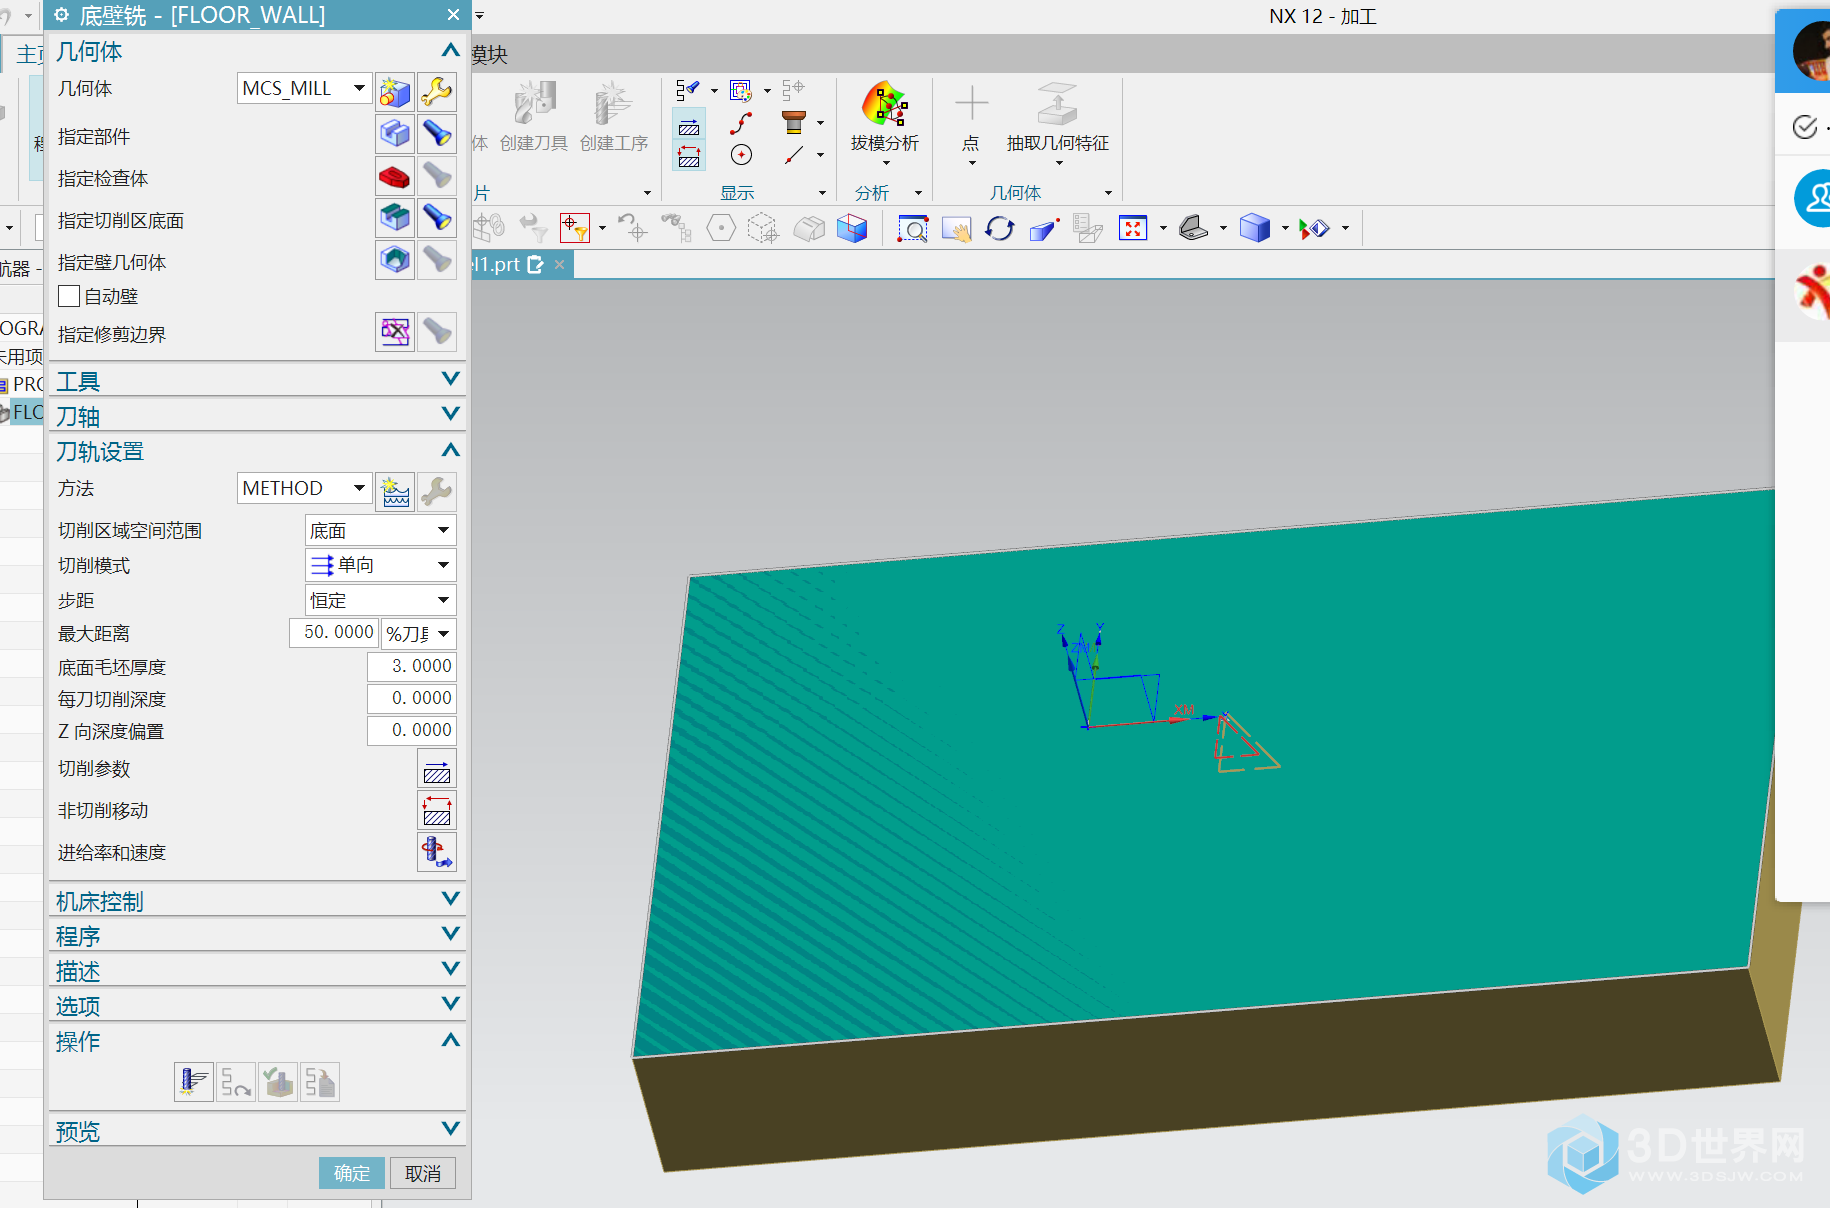Collapse the Path Settings (刀轨设置) section

point(450,450)
